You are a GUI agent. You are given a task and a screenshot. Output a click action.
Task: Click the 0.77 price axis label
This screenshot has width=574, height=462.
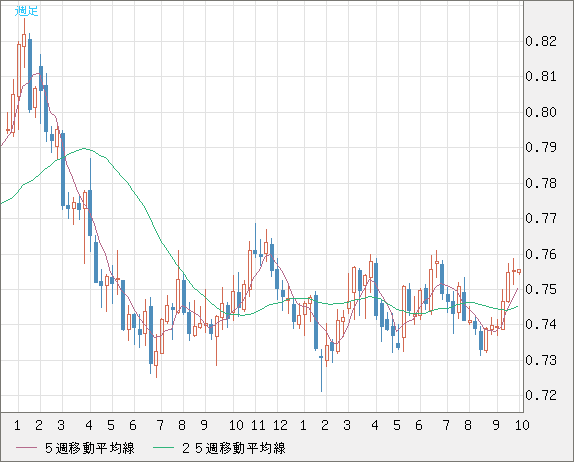[541, 219]
